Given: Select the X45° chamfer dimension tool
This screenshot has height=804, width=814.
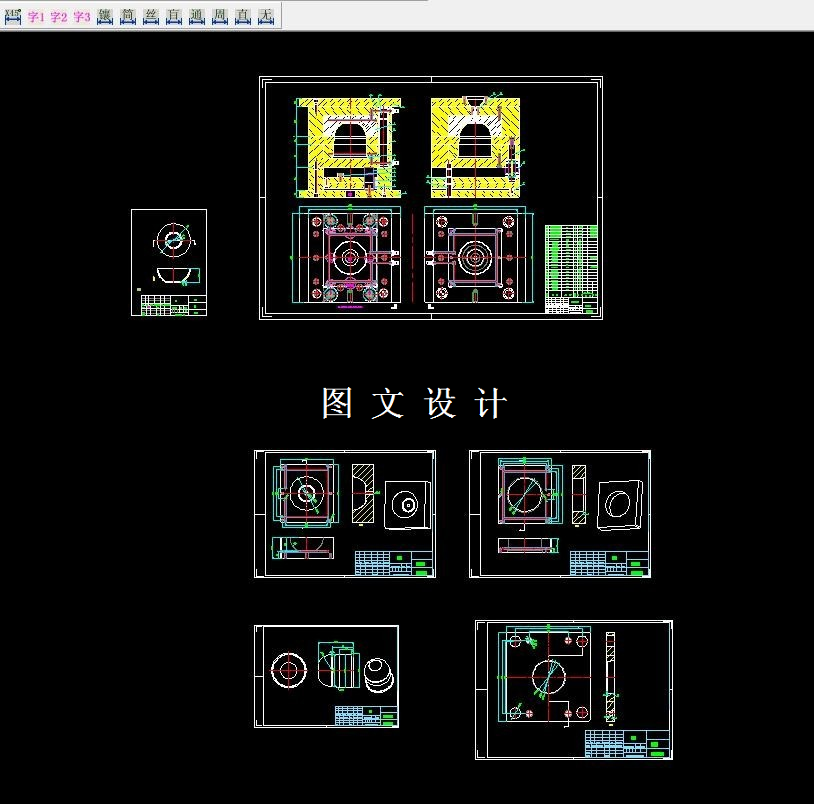Looking at the screenshot, I should (x=12, y=17).
